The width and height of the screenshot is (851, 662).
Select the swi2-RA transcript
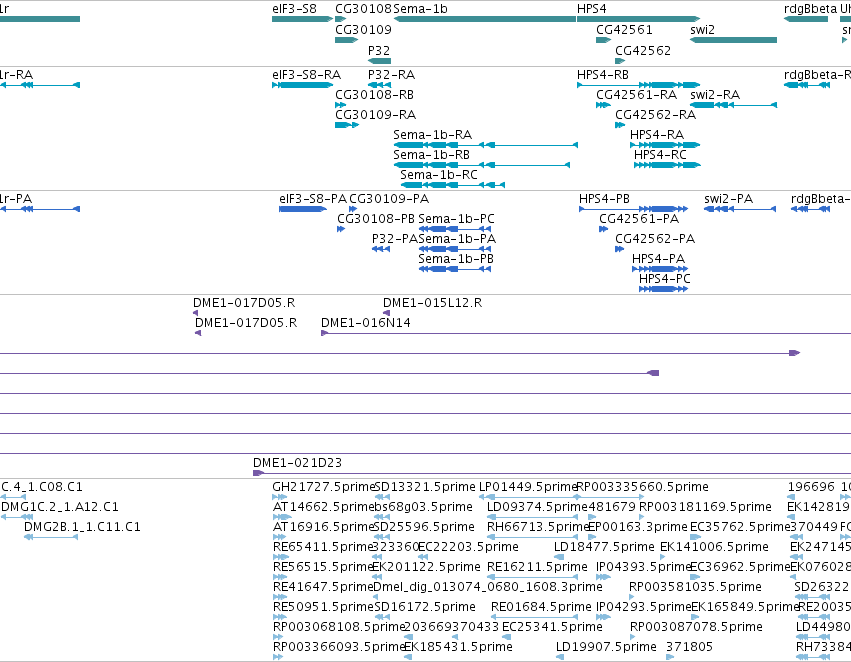[x=733, y=105]
